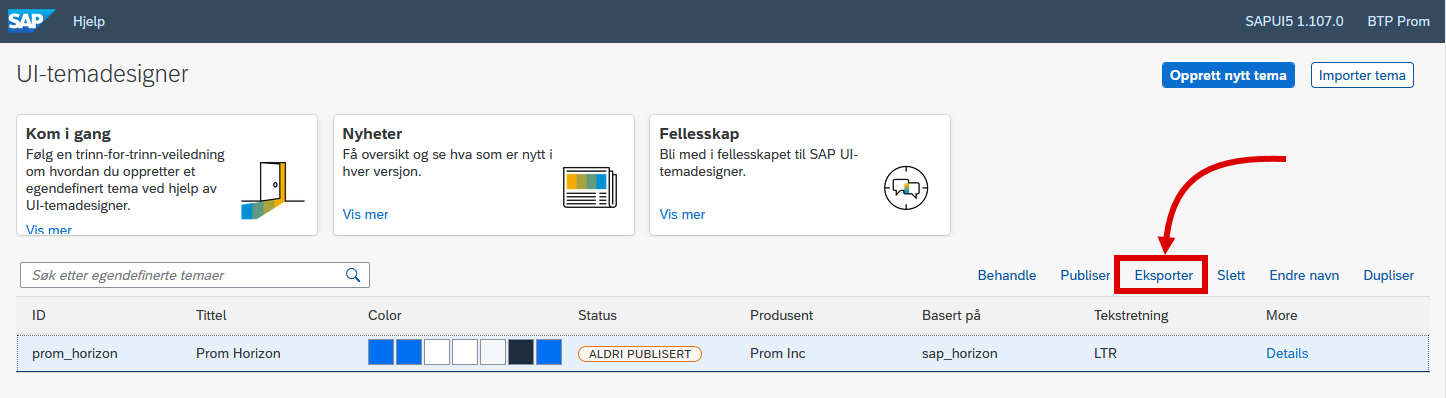Click Vis mer under Kom i gang

[49, 230]
